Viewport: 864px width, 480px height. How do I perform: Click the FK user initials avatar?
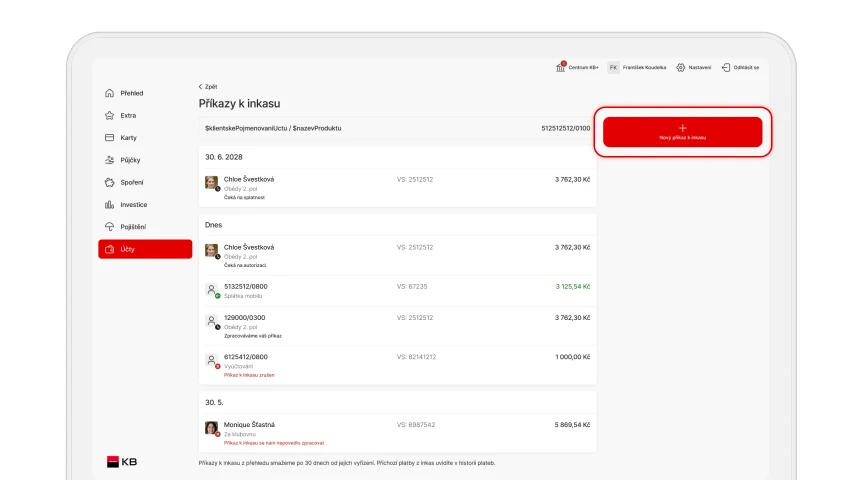613,67
